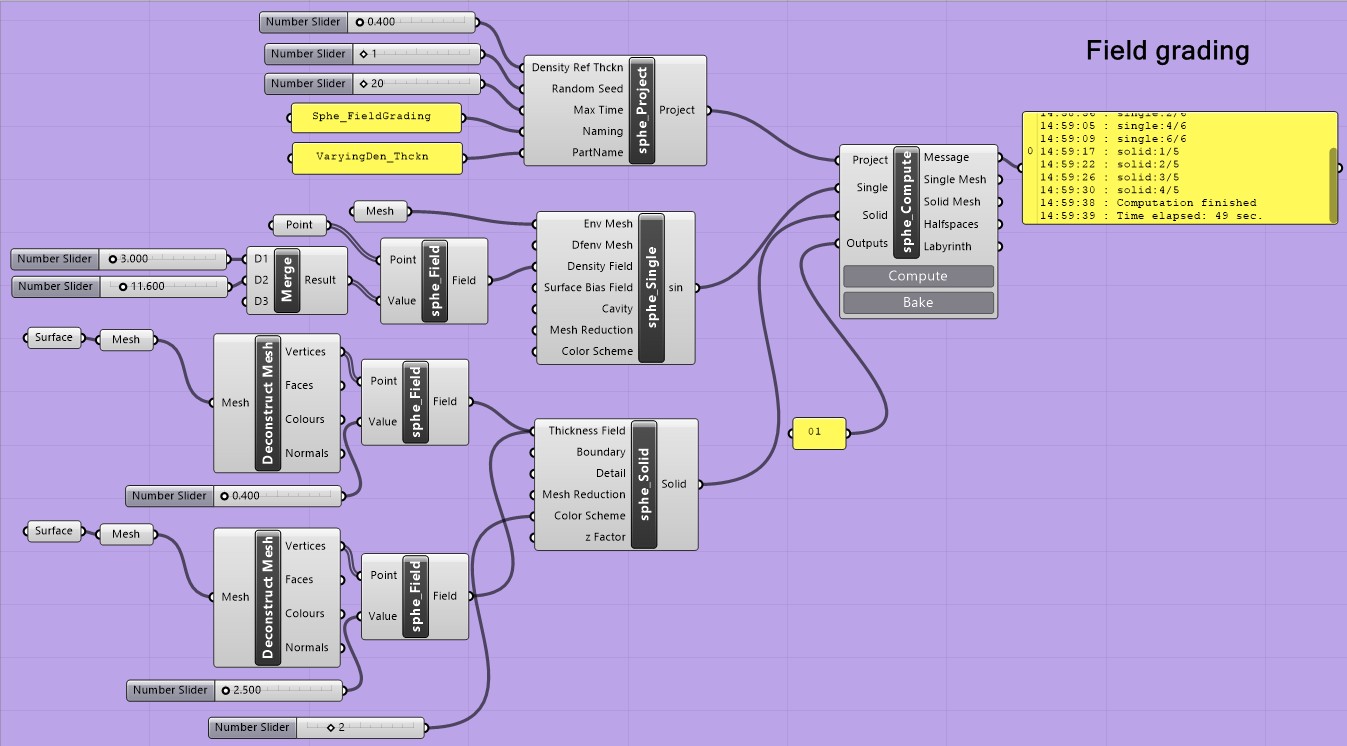This screenshot has height=746, width=1347.
Task: Select the Merge component
Action: point(288,280)
